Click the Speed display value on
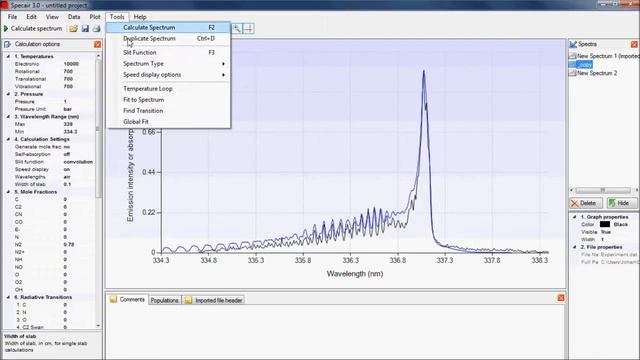The image size is (640, 360). (67, 169)
